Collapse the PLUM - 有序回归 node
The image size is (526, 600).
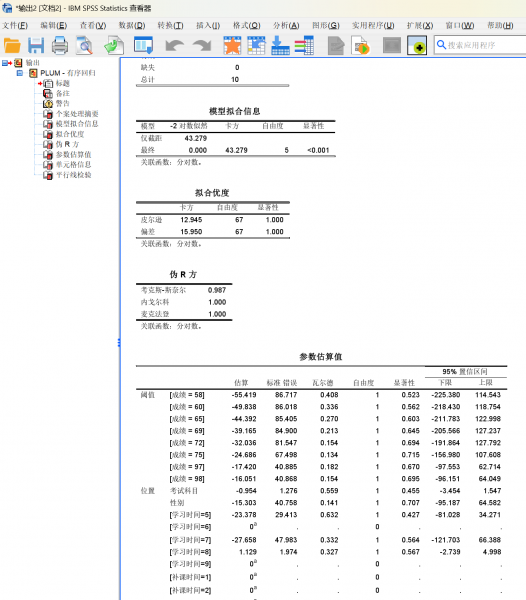pos(20,73)
